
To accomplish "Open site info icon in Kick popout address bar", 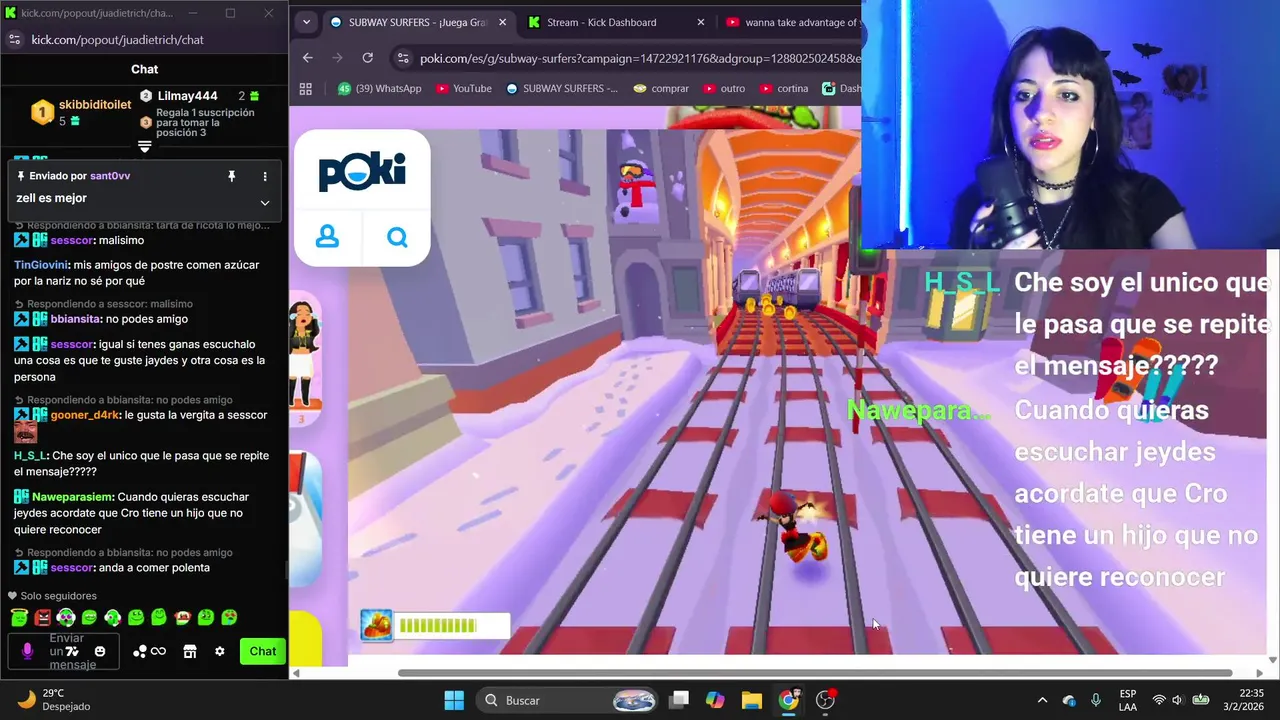I will (14, 39).
